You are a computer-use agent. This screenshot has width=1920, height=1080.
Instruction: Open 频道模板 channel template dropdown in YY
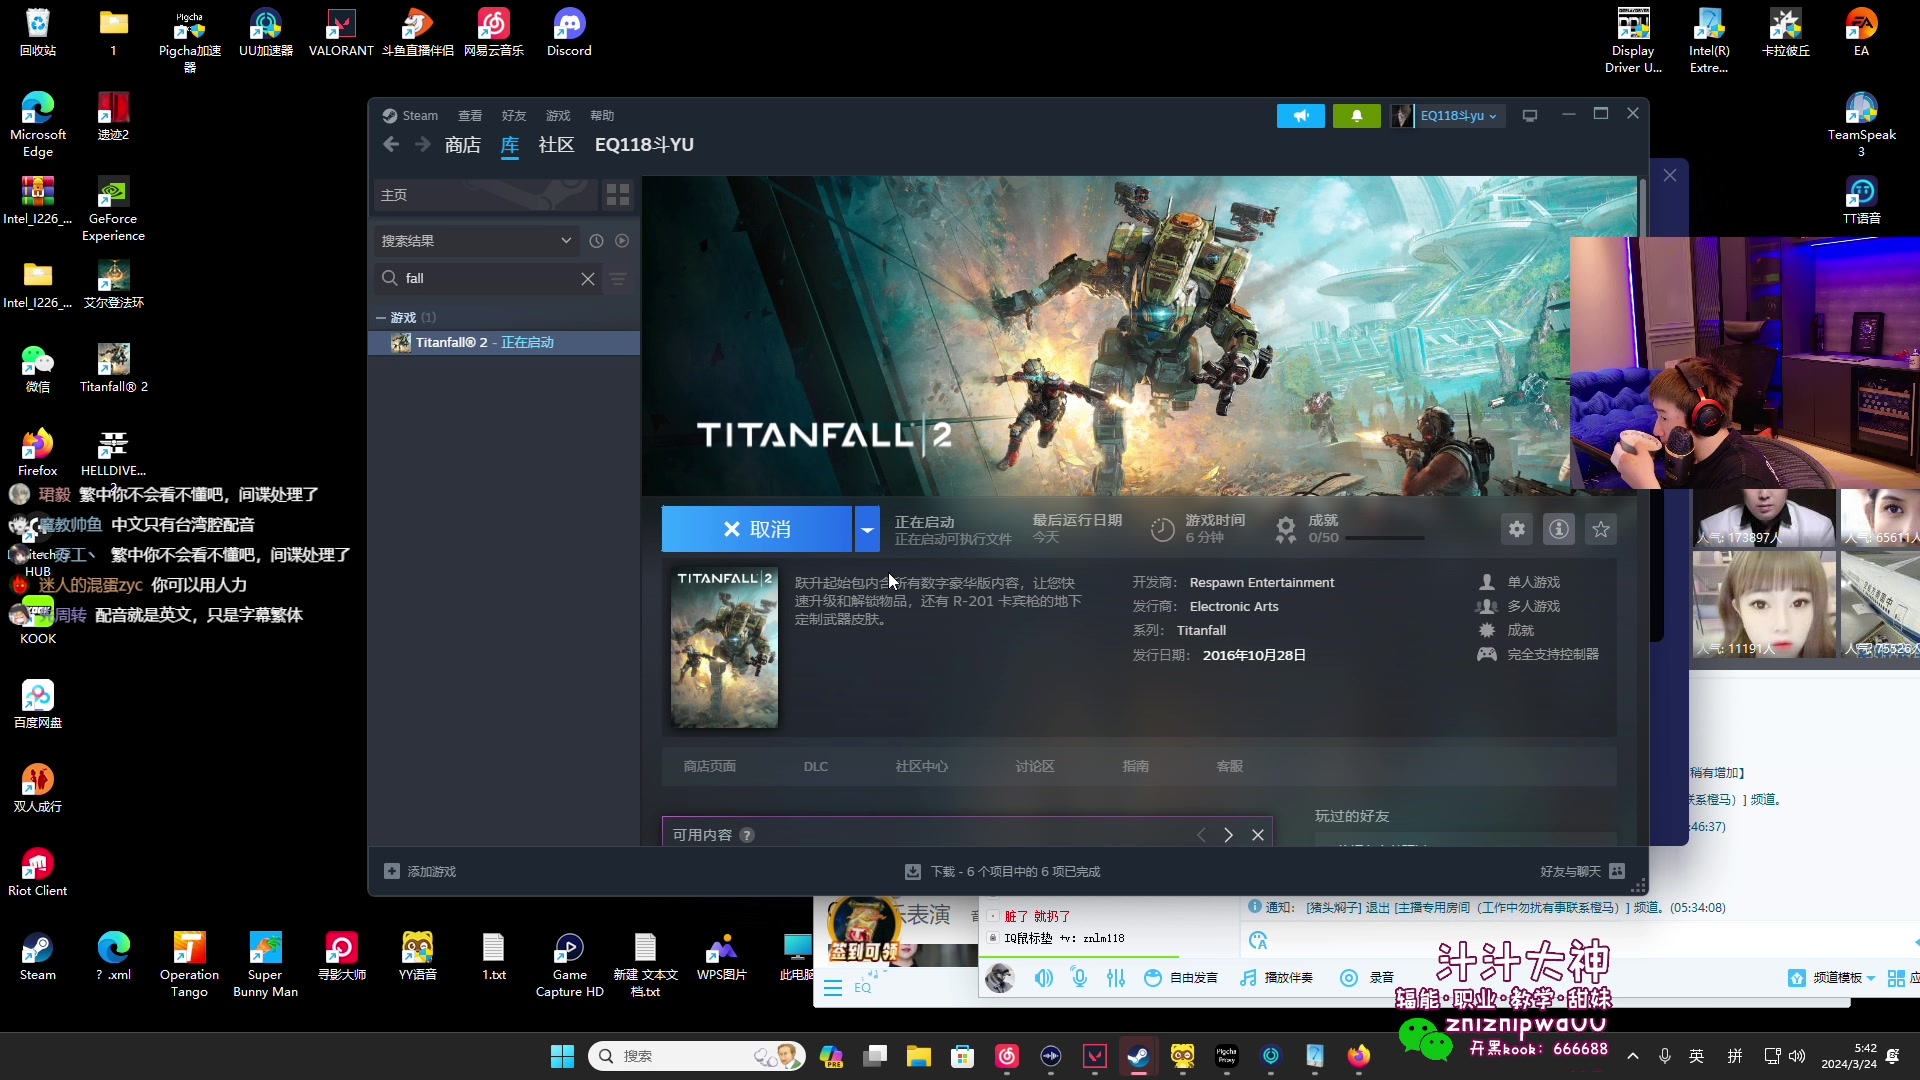[x=1832, y=978]
